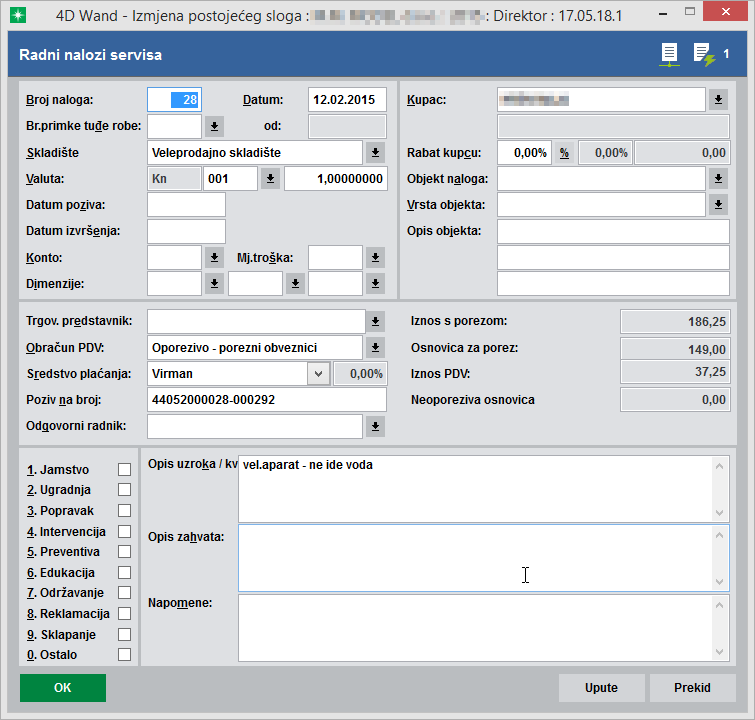The image size is (755, 720).
Task: Check the Održavanje checkbox
Action: [124, 593]
